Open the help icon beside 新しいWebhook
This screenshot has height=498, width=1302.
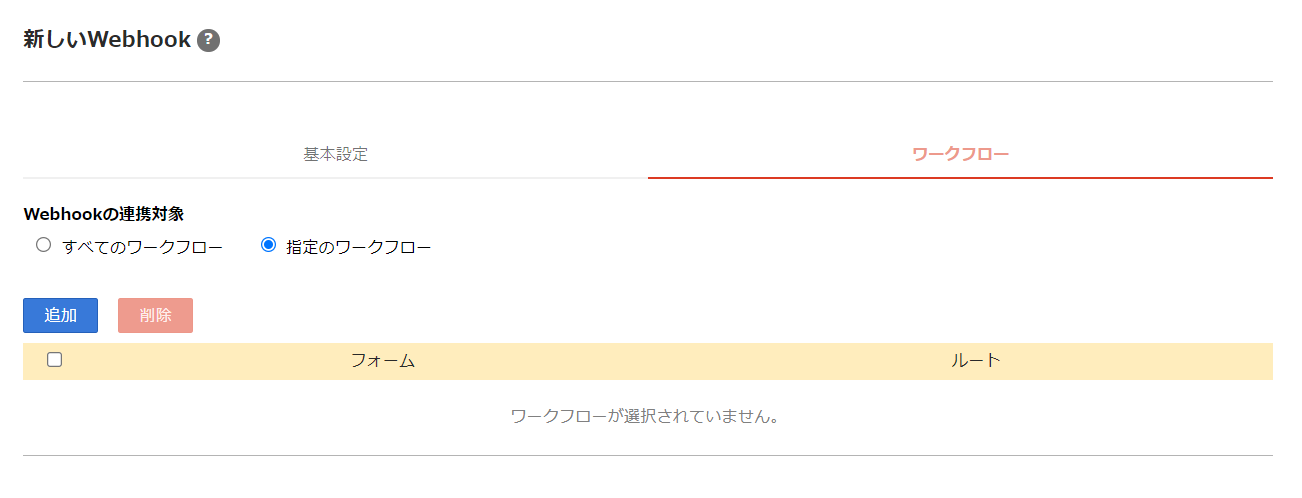pos(208,41)
